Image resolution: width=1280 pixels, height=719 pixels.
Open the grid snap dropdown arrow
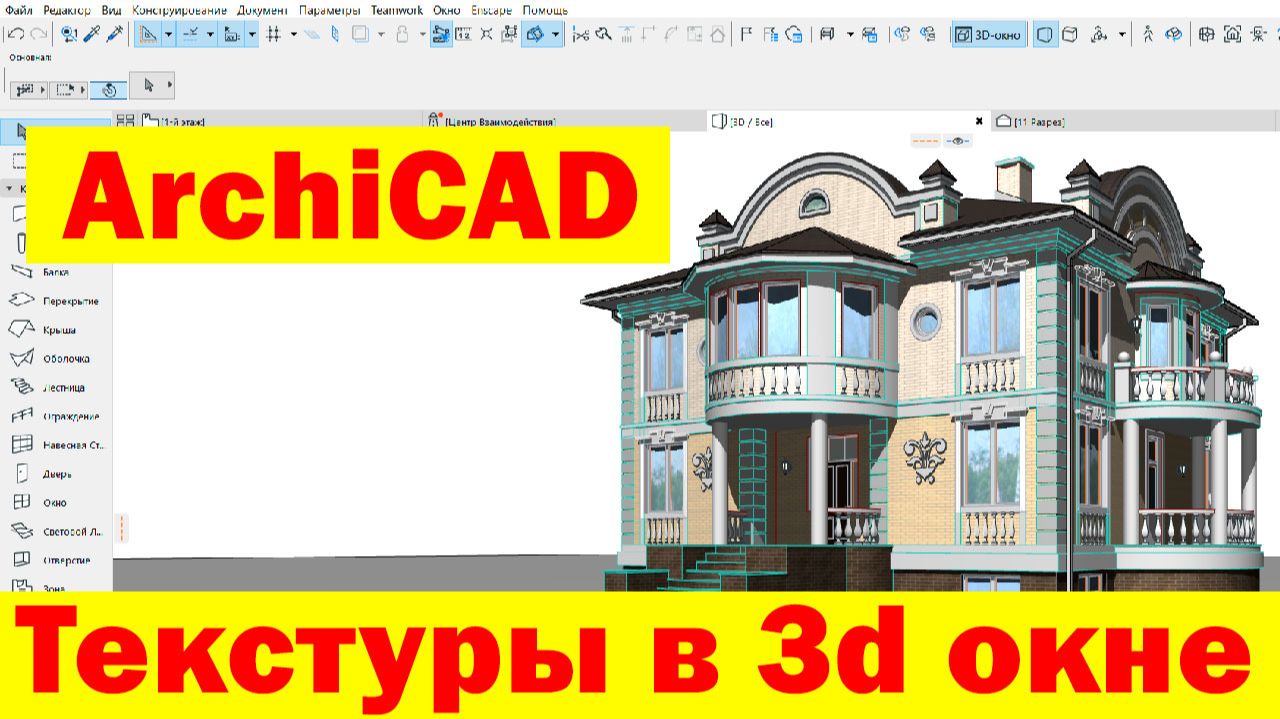[x=293, y=34]
